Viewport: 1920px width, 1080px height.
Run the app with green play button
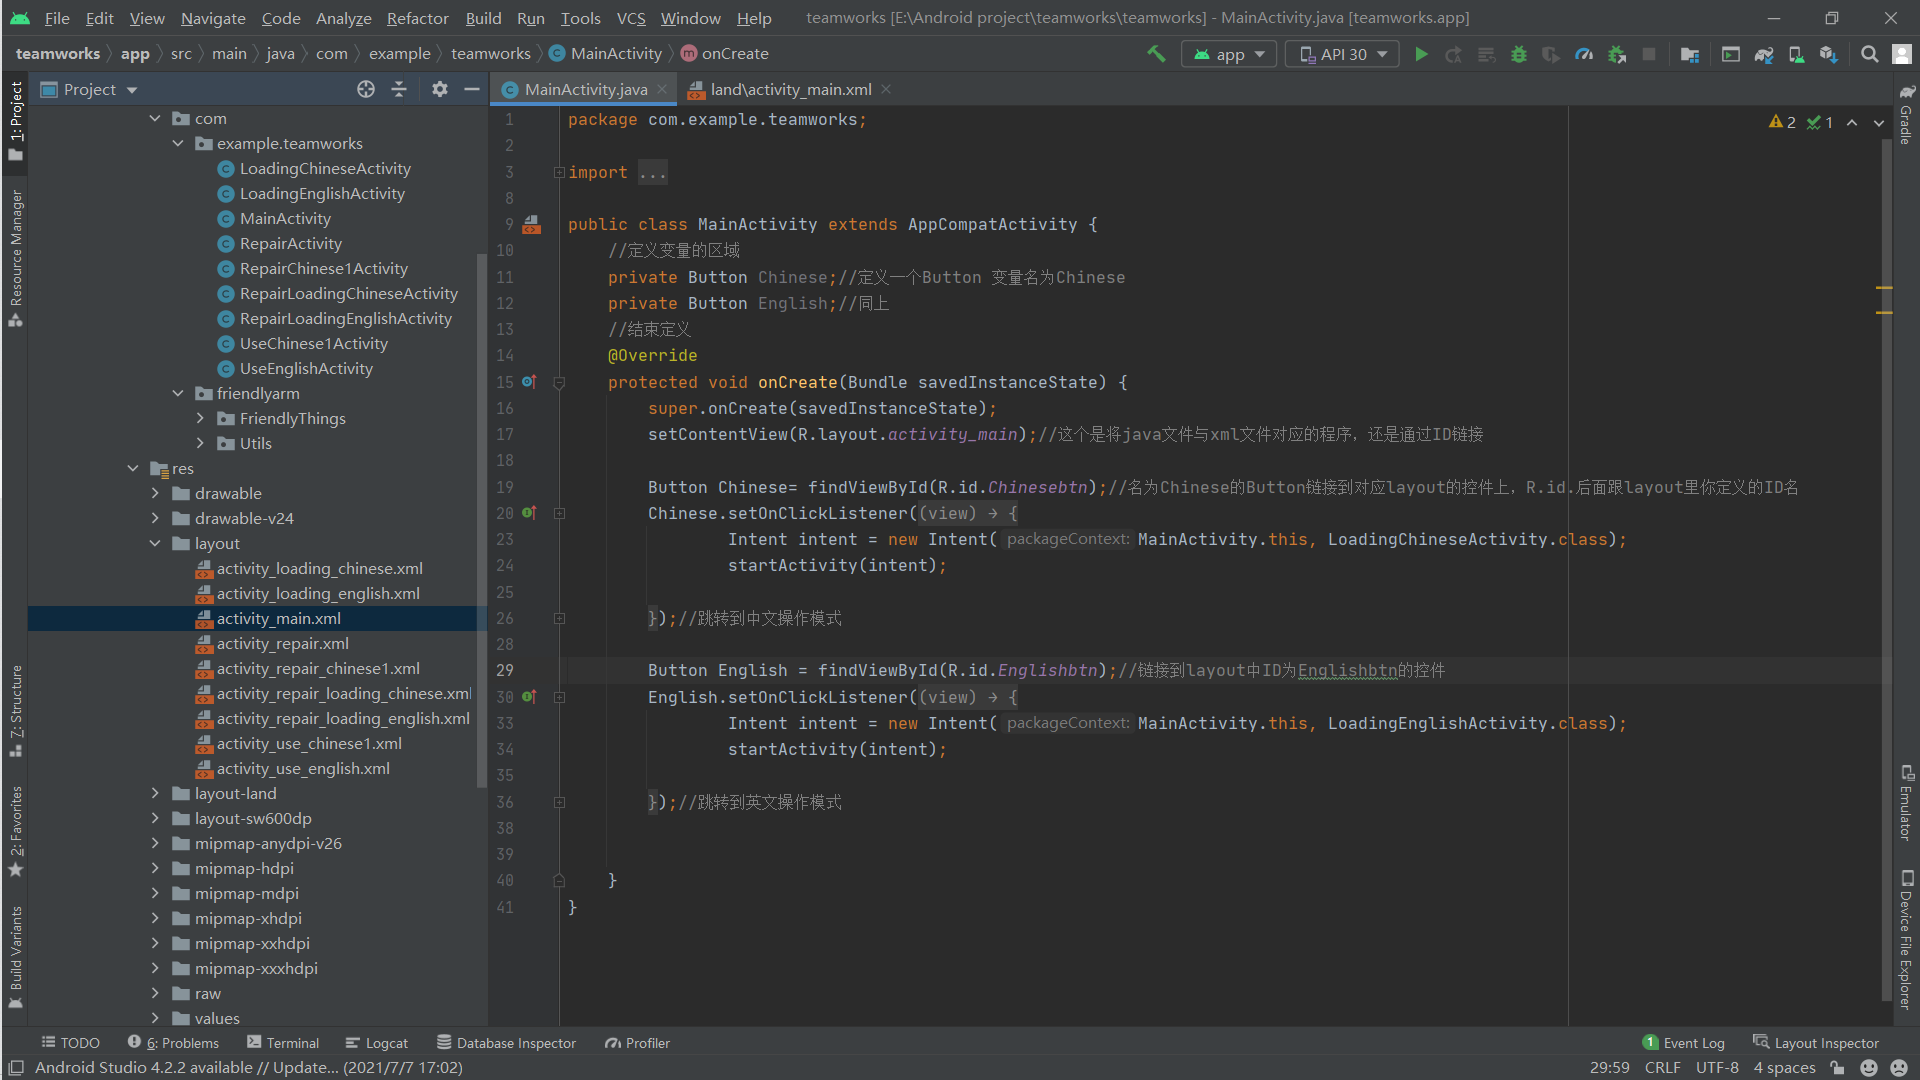click(1421, 54)
